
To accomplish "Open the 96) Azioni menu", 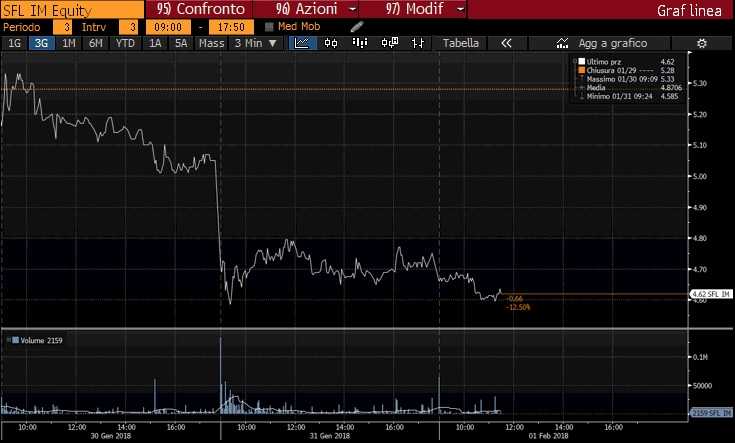I will (x=306, y=9).
